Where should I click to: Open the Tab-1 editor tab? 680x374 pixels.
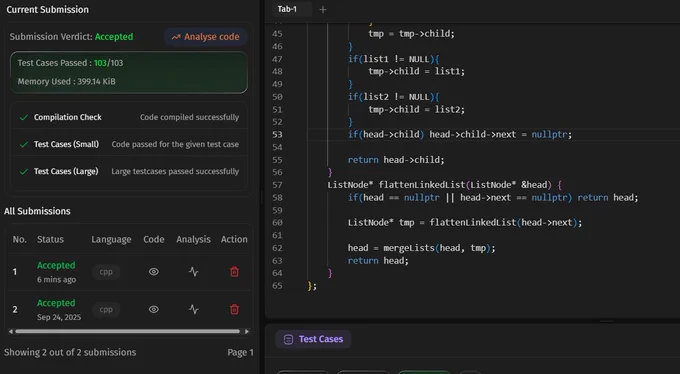pyautogui.click(x=291, y=9)
